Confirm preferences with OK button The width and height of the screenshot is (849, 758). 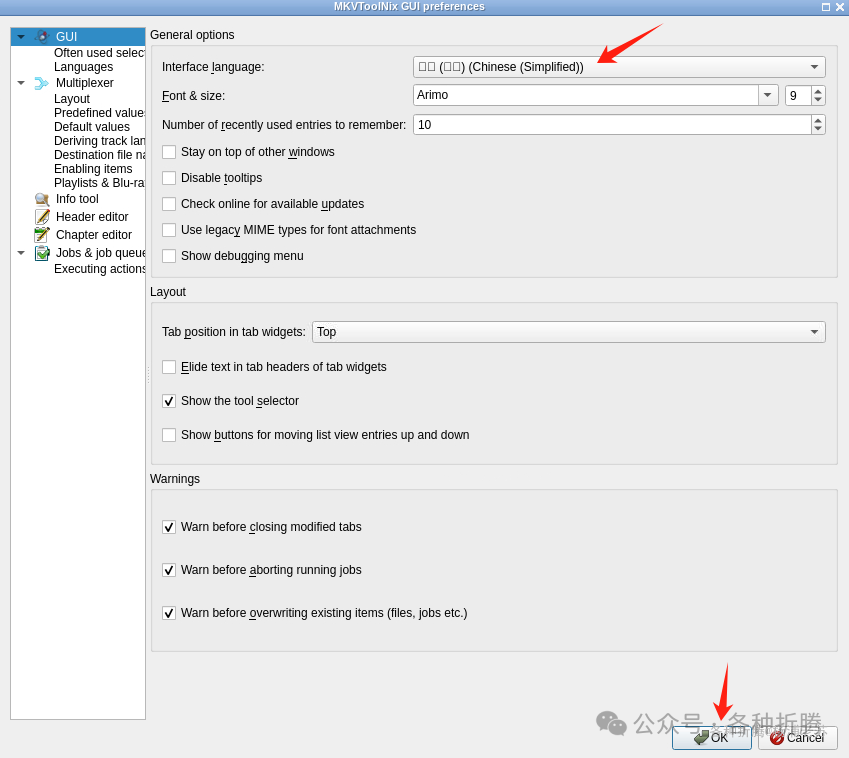(711, 737)
